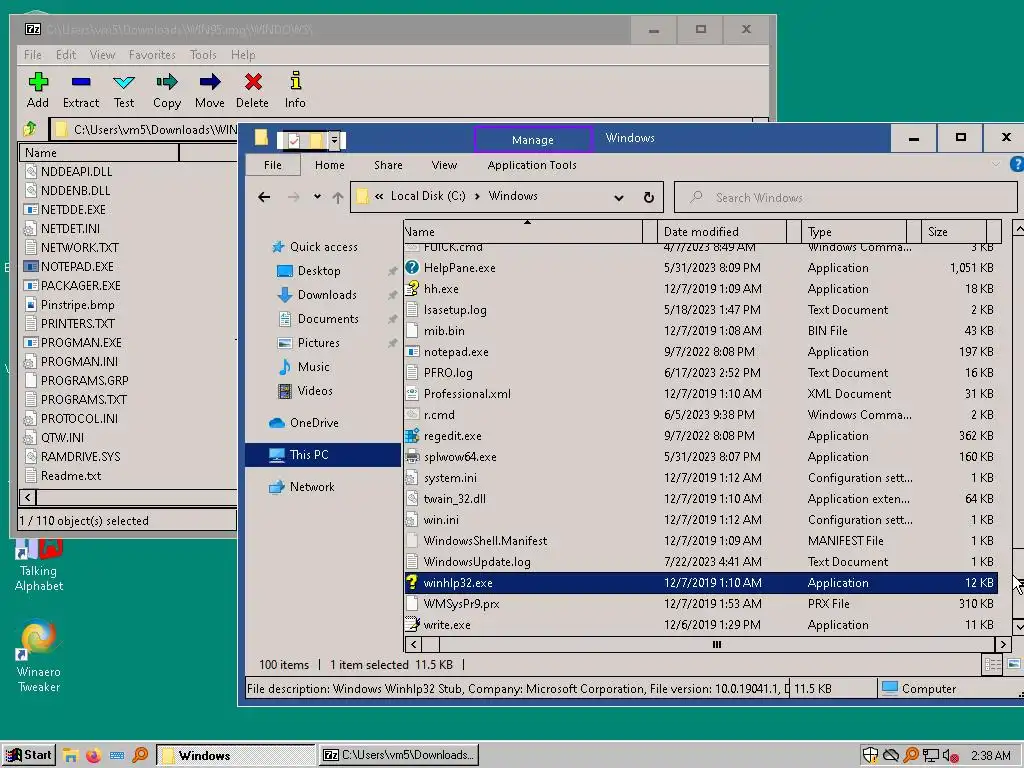Select the regedit.exe file icon
Image resolution: width=1024 pixels, height=768 pixels.
(x=412, y=436)
